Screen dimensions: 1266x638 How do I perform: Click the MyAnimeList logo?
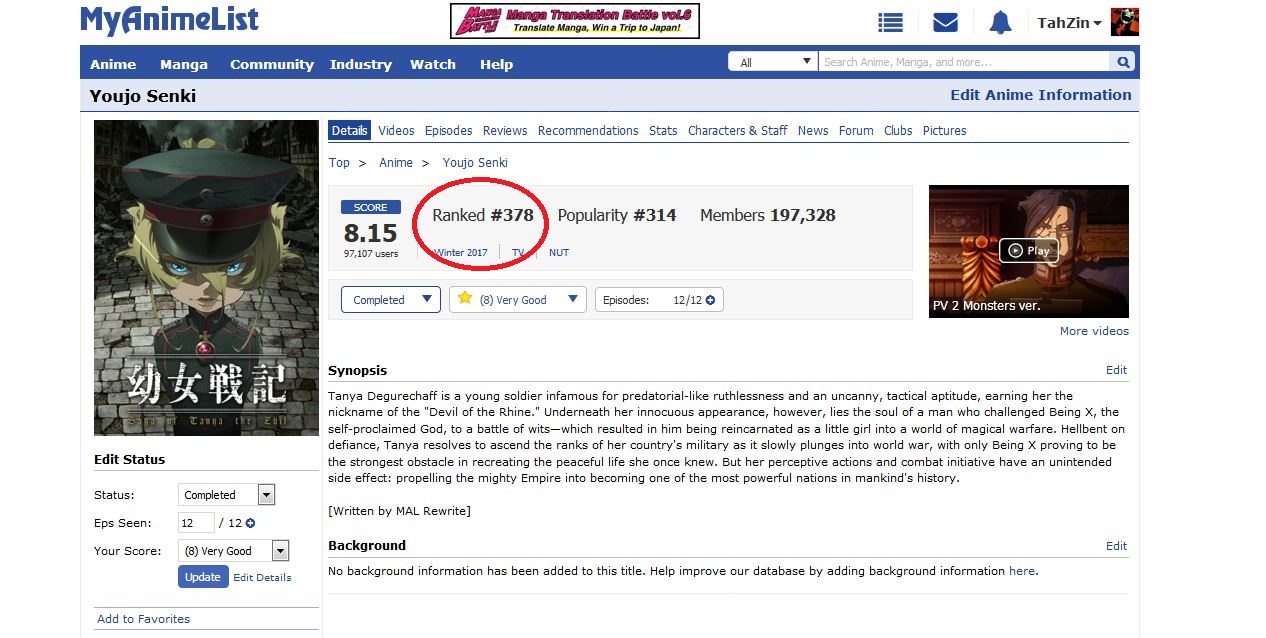tap(169, 20)
